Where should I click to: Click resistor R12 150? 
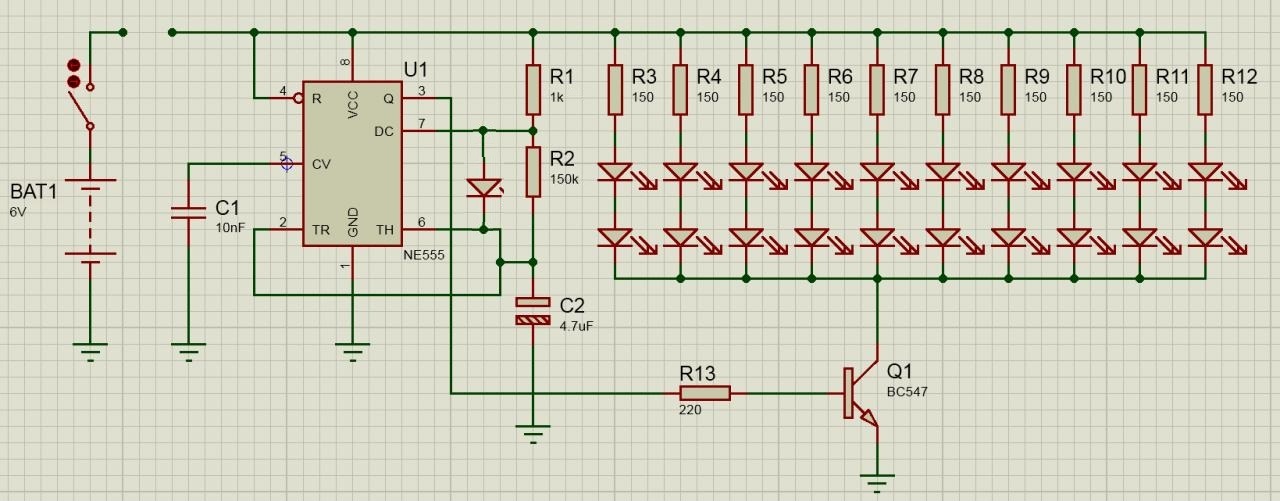coord(1205,90)
